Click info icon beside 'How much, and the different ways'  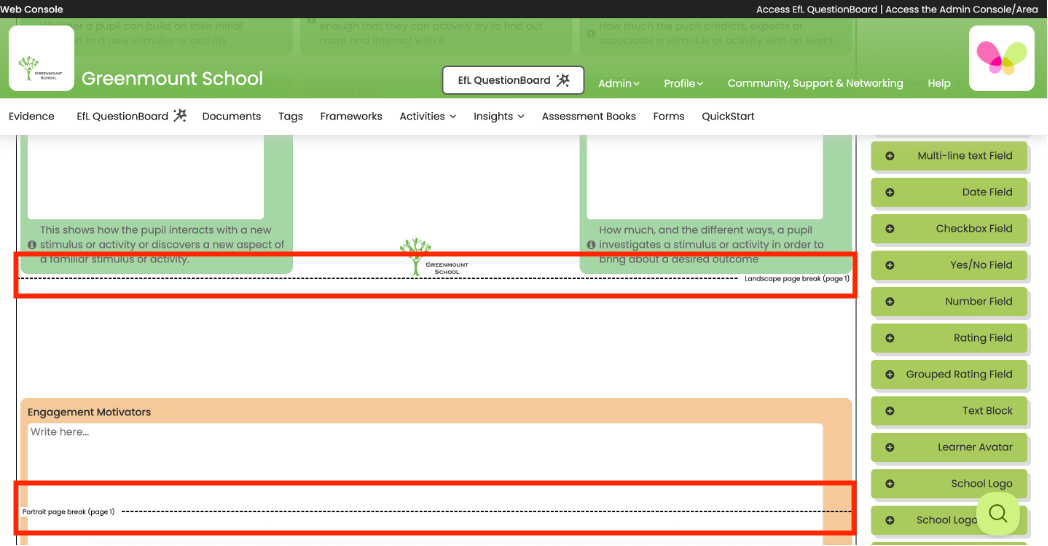click(591, 245)
